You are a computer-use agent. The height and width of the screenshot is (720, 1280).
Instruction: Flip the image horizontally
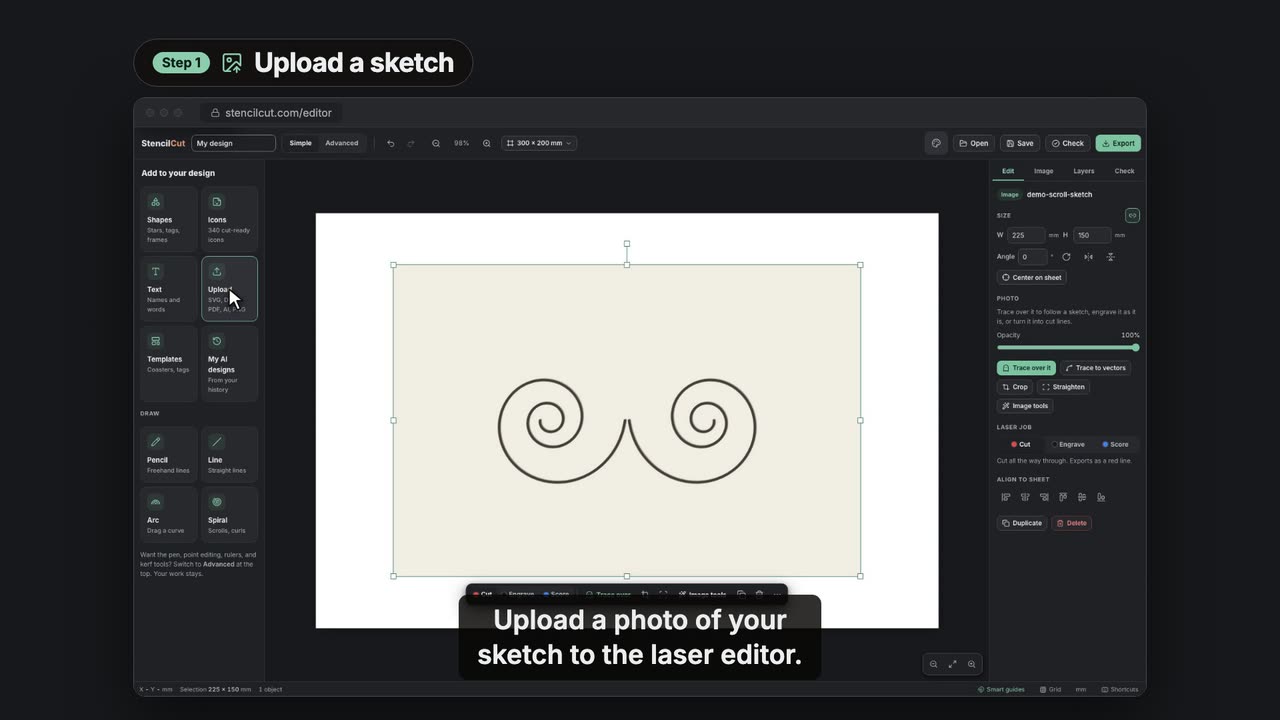click(1088, 257)
